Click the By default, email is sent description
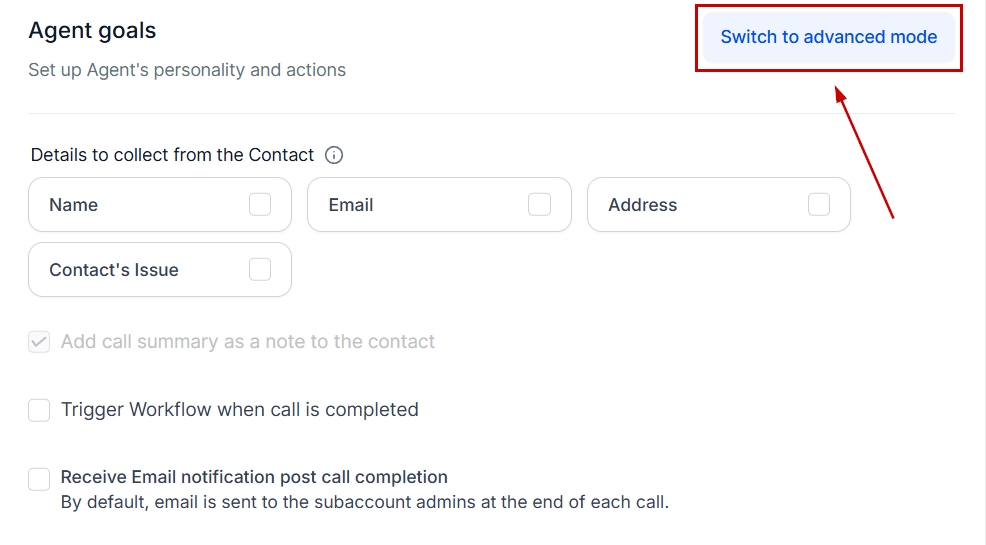The width and height of the screenshot is (986, 545). click(364, 502)
